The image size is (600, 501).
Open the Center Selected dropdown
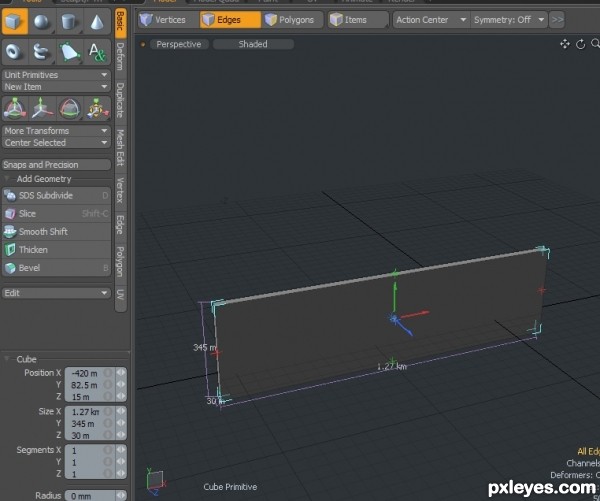pos(56,143)
